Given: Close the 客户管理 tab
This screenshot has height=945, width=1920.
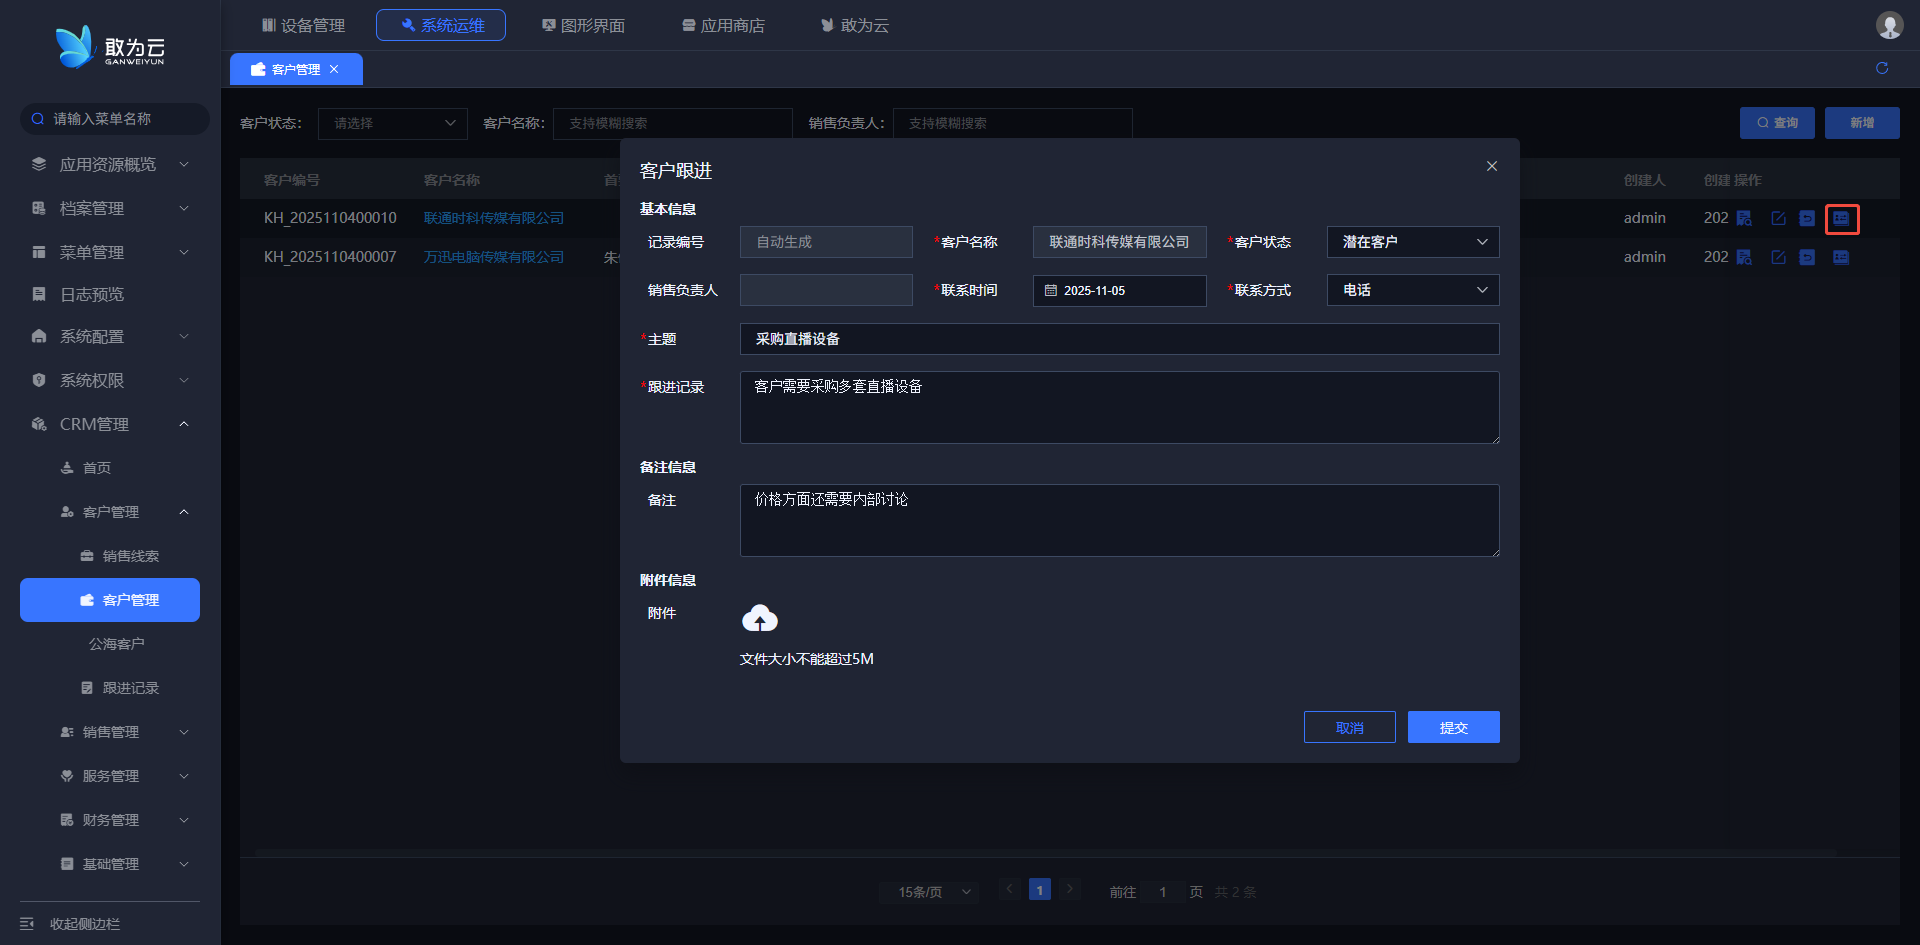Looking at the screenshot, I should click(x=334, y=69).
